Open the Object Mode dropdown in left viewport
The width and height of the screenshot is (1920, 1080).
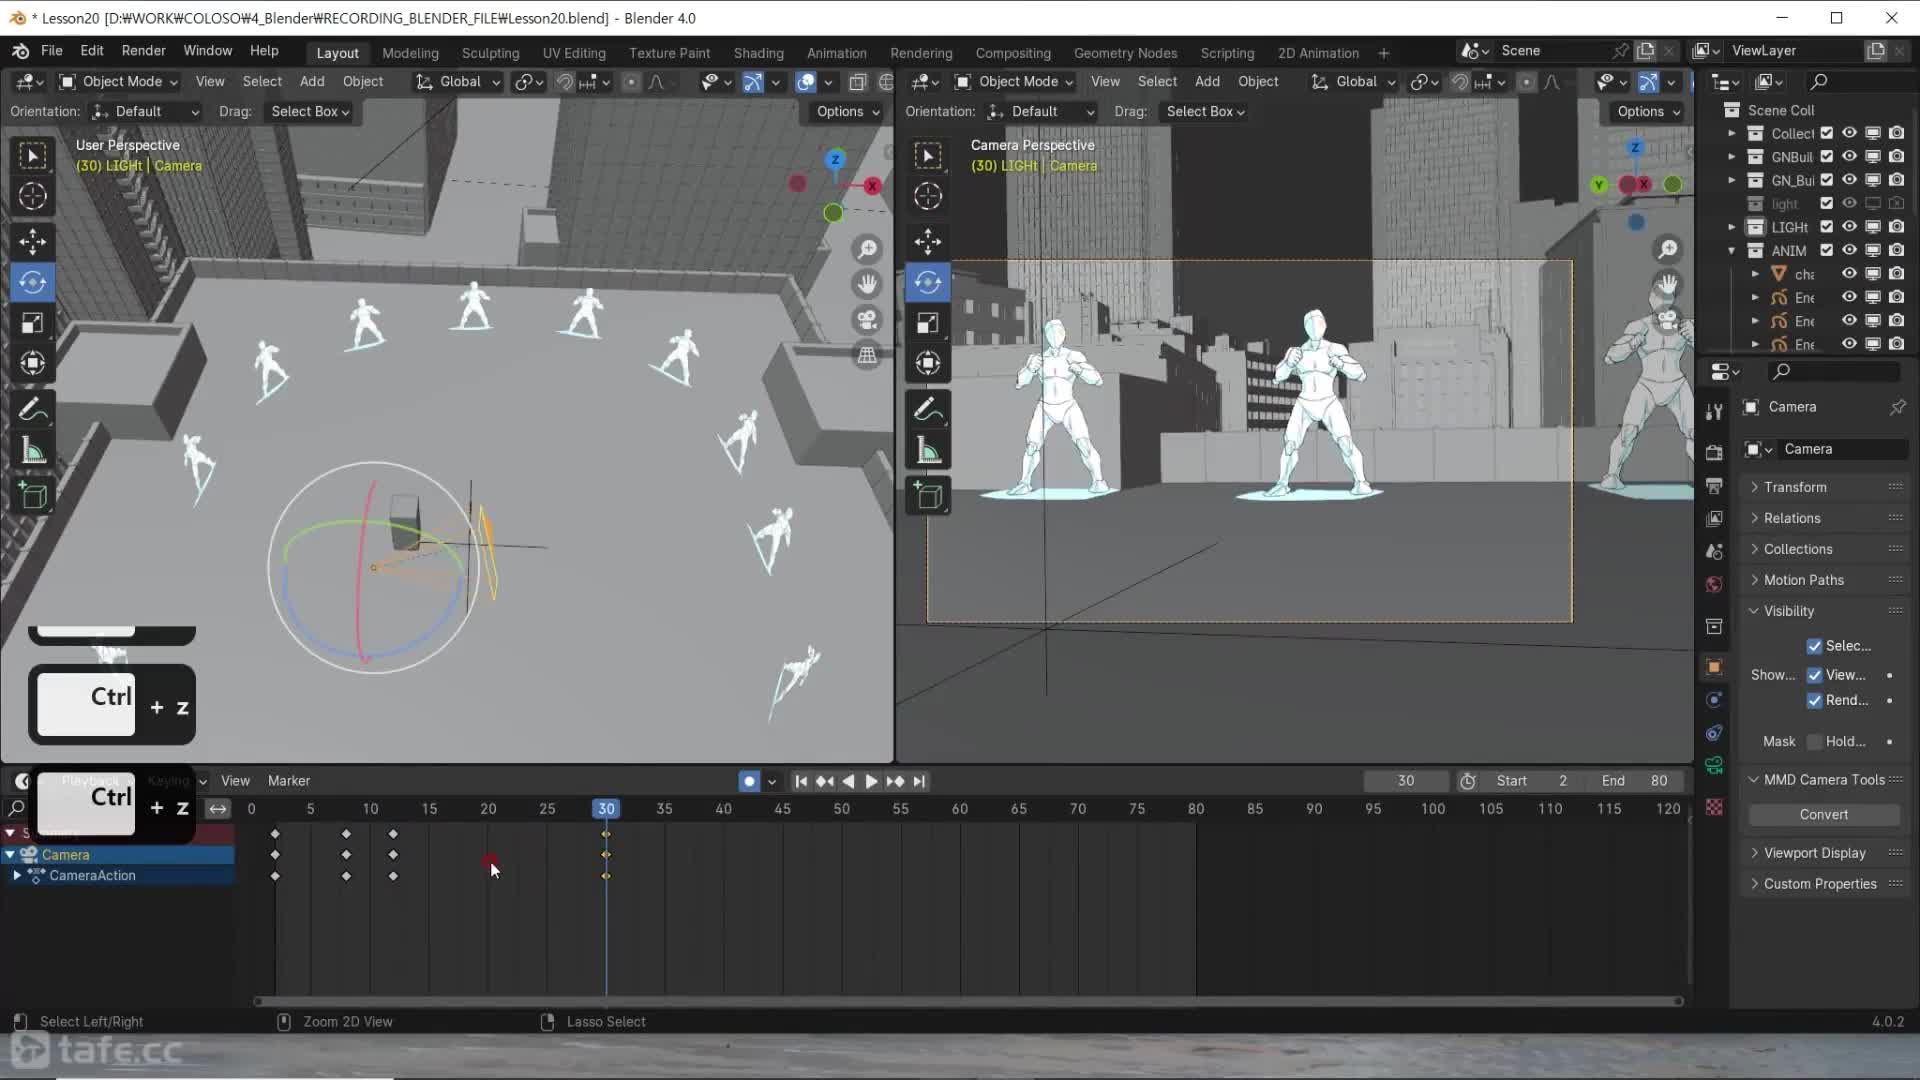coord(118,82)
